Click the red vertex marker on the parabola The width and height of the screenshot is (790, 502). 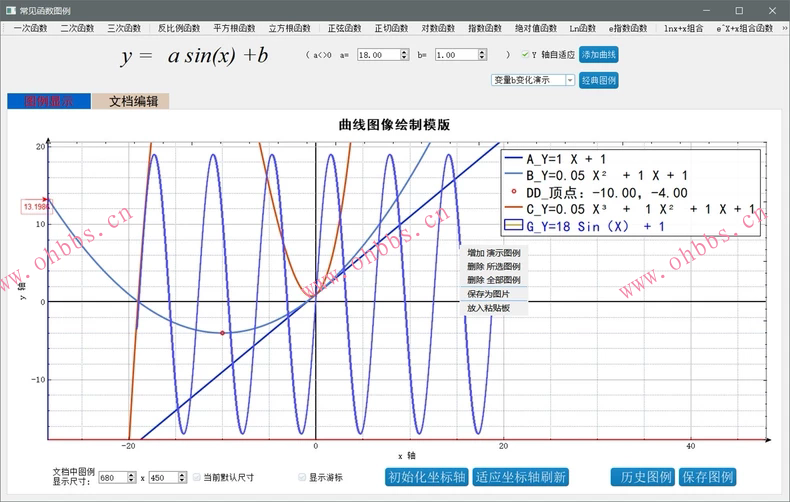click(222, 332)
